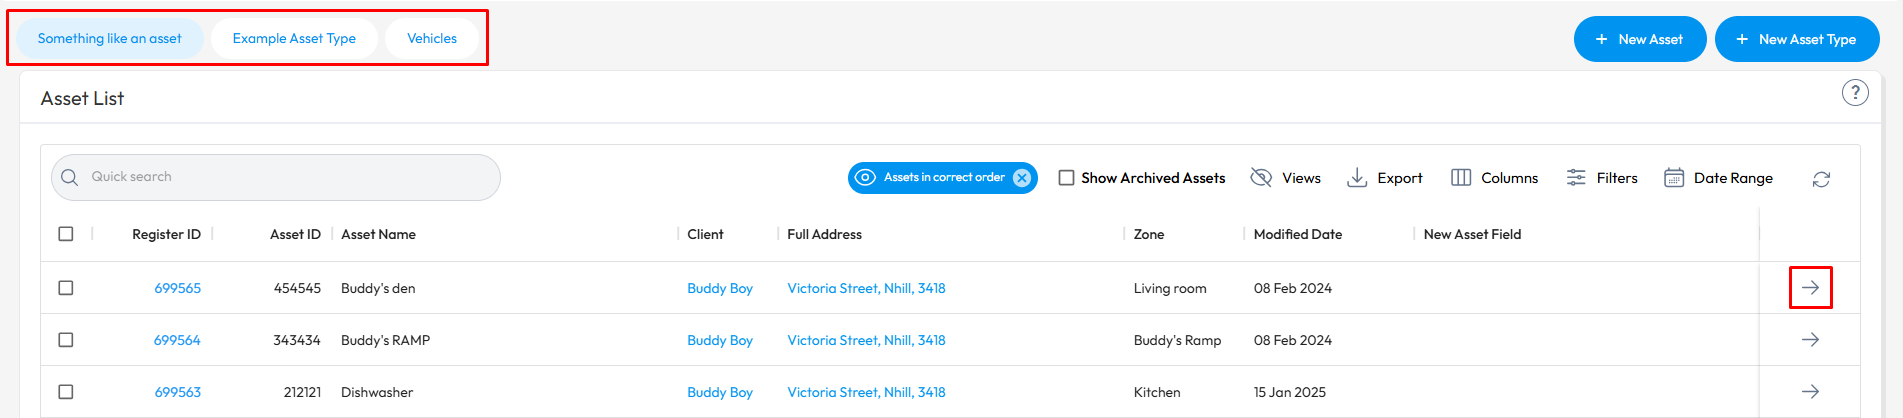Image resolution: width=1903 pixels, height=418 pixels.
Task: Click asset name 'Buddy's den'
Action: [x=378, y=288]
